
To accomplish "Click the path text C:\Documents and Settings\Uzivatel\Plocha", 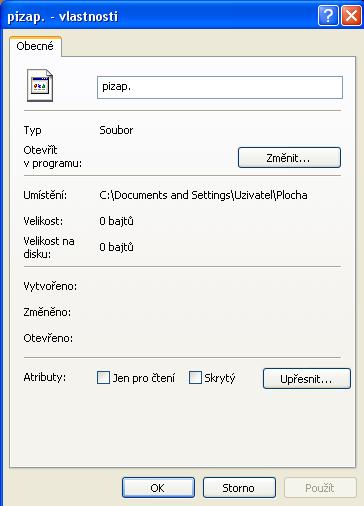I will [x=203, y=195].
